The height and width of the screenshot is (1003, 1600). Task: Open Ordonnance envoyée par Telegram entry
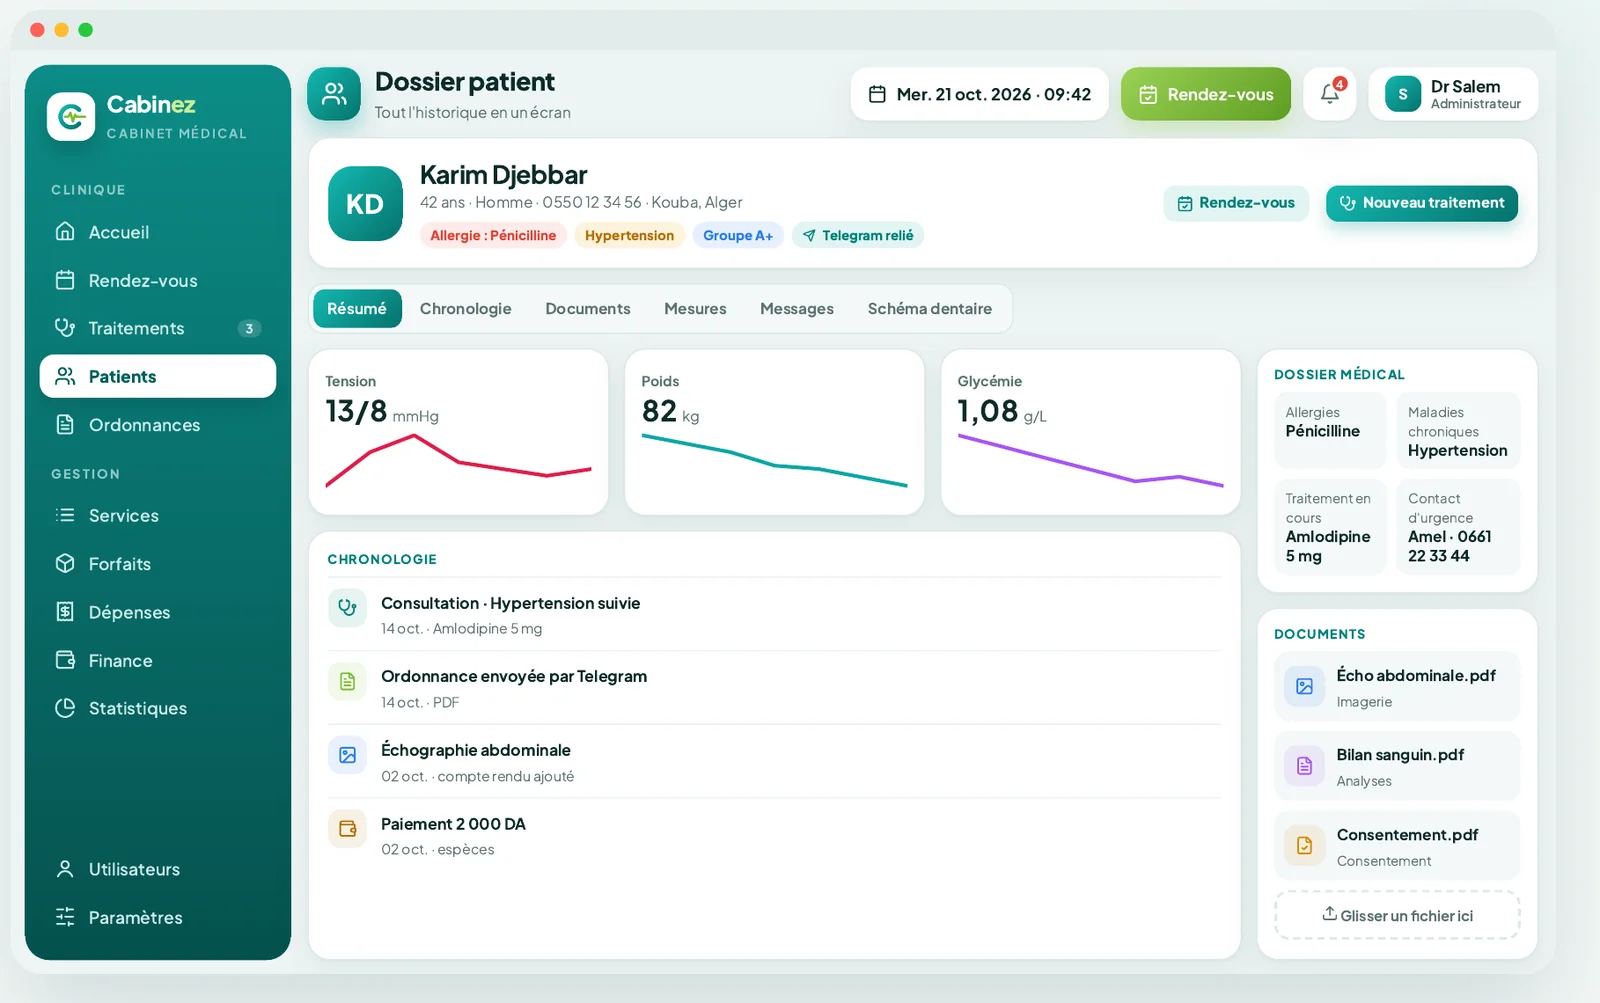click(775, 688)
